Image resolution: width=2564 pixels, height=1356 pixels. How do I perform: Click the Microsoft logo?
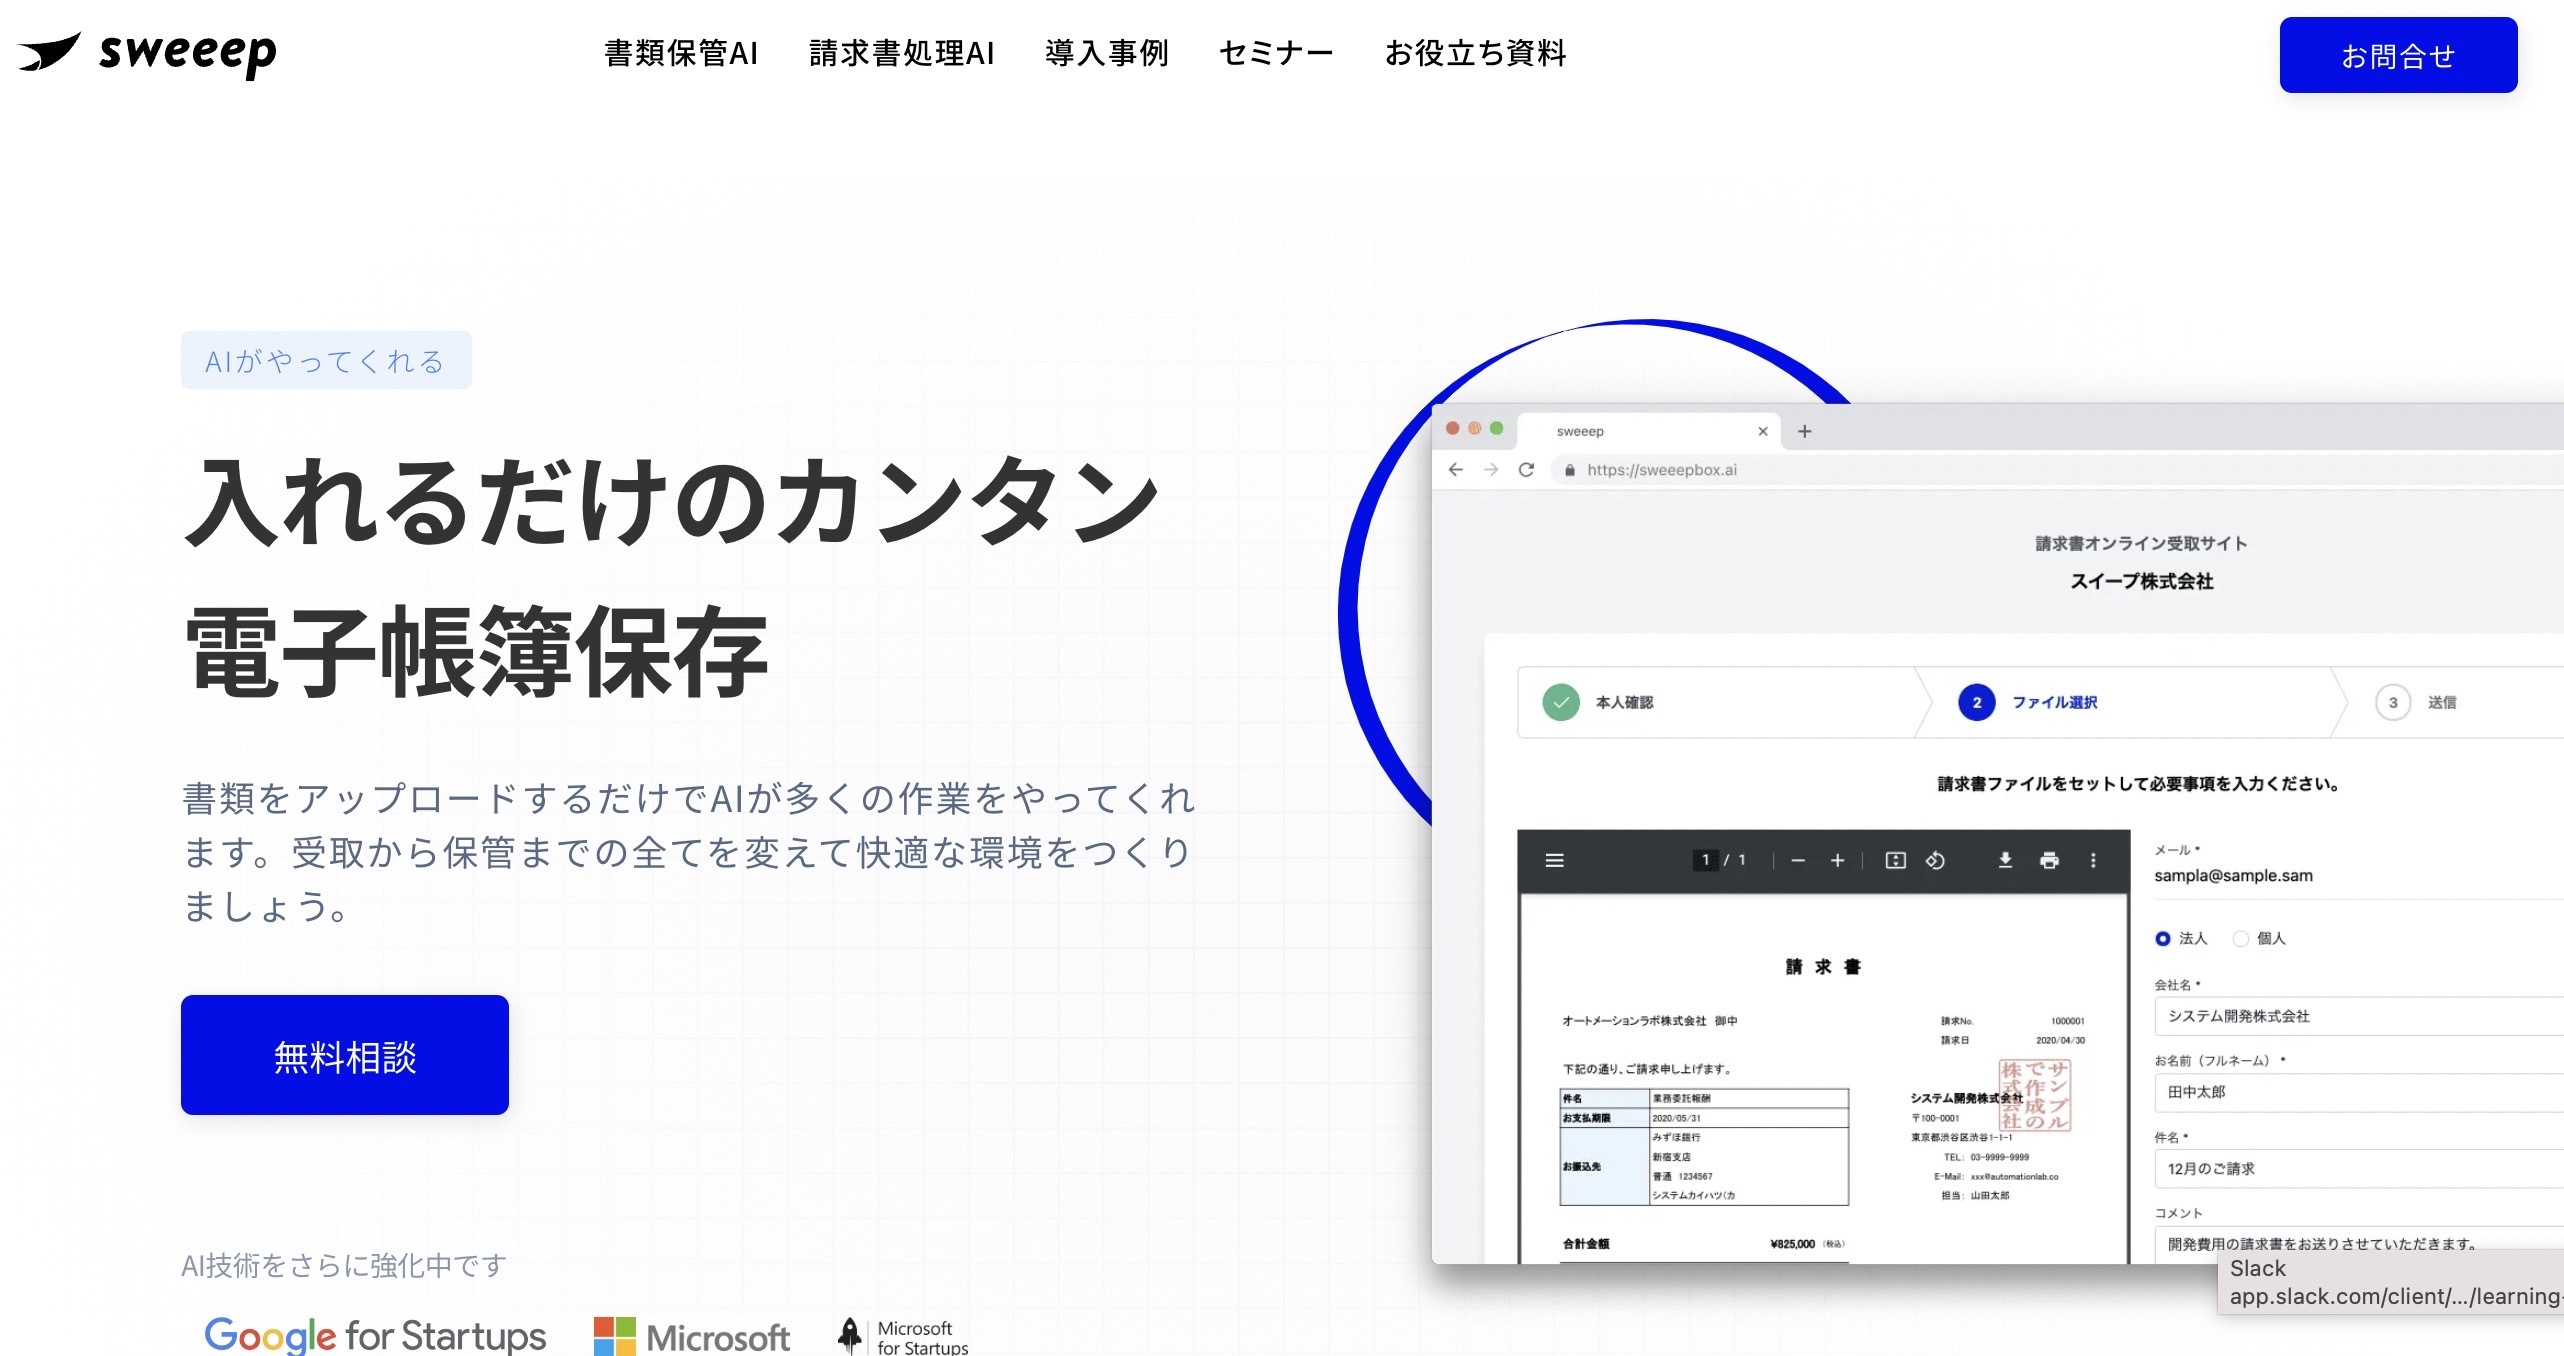point(692,1336)
